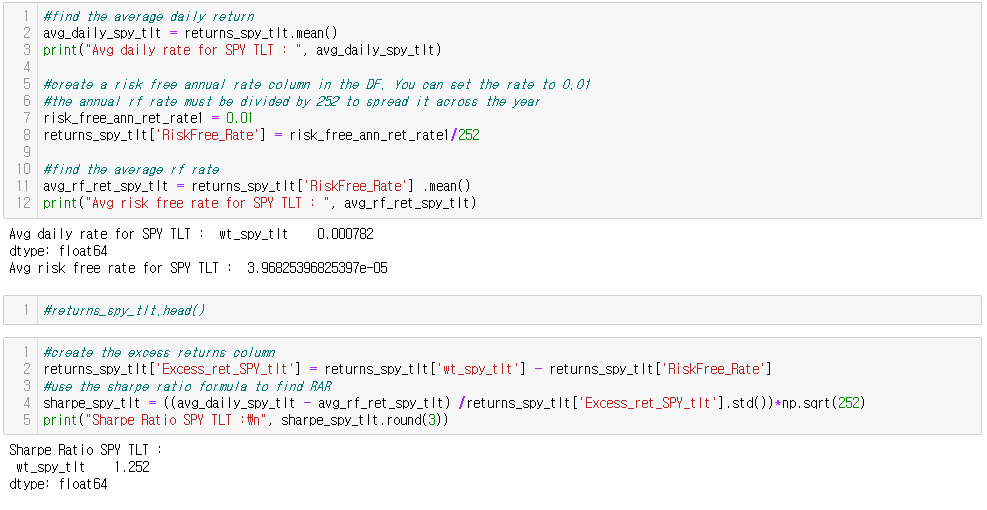987x510 pixels.
Task: Click the comment about creating a risk free annual rate column
Action: [x=317, y=84]
